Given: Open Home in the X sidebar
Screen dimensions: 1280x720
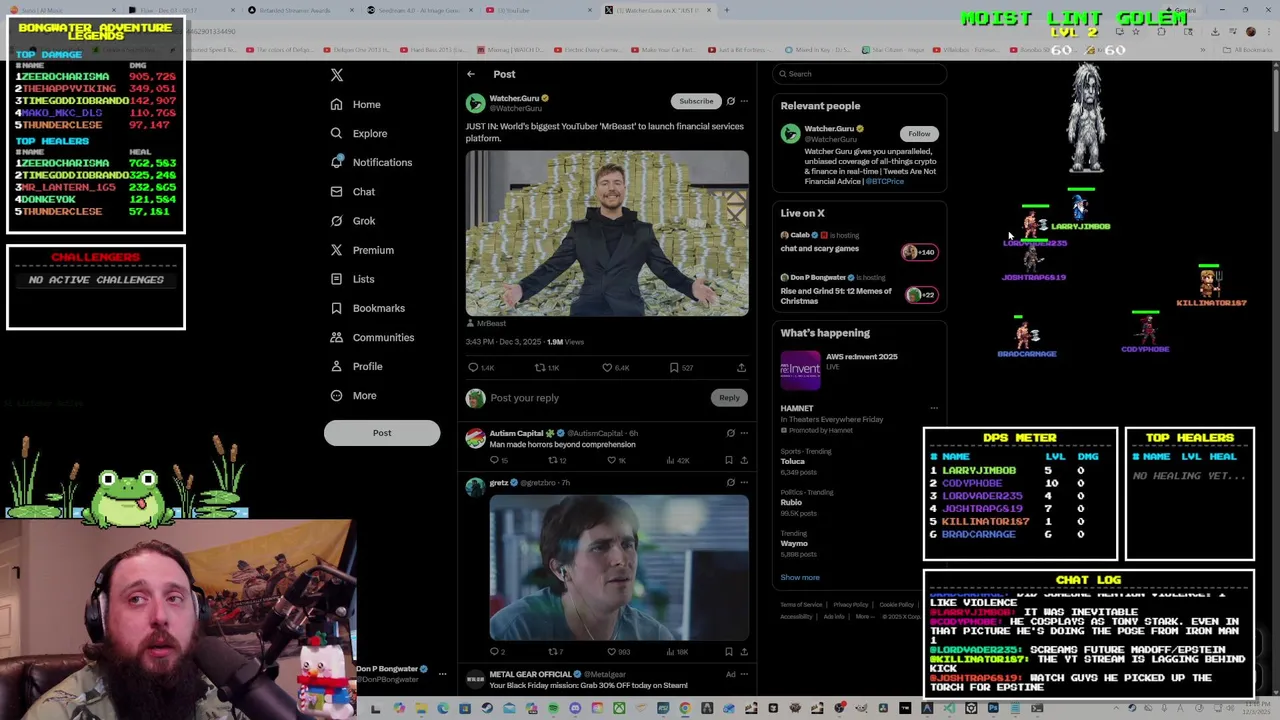Looking at the screenshot, I should (x=355, y=104).
